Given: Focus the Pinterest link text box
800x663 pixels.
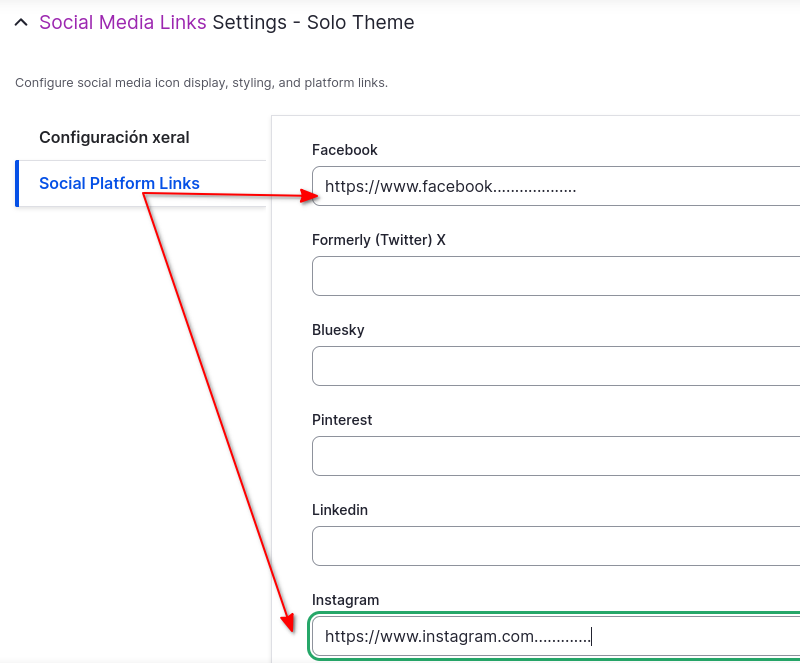Looking at the screenshot, I should [x=556, y=456].
